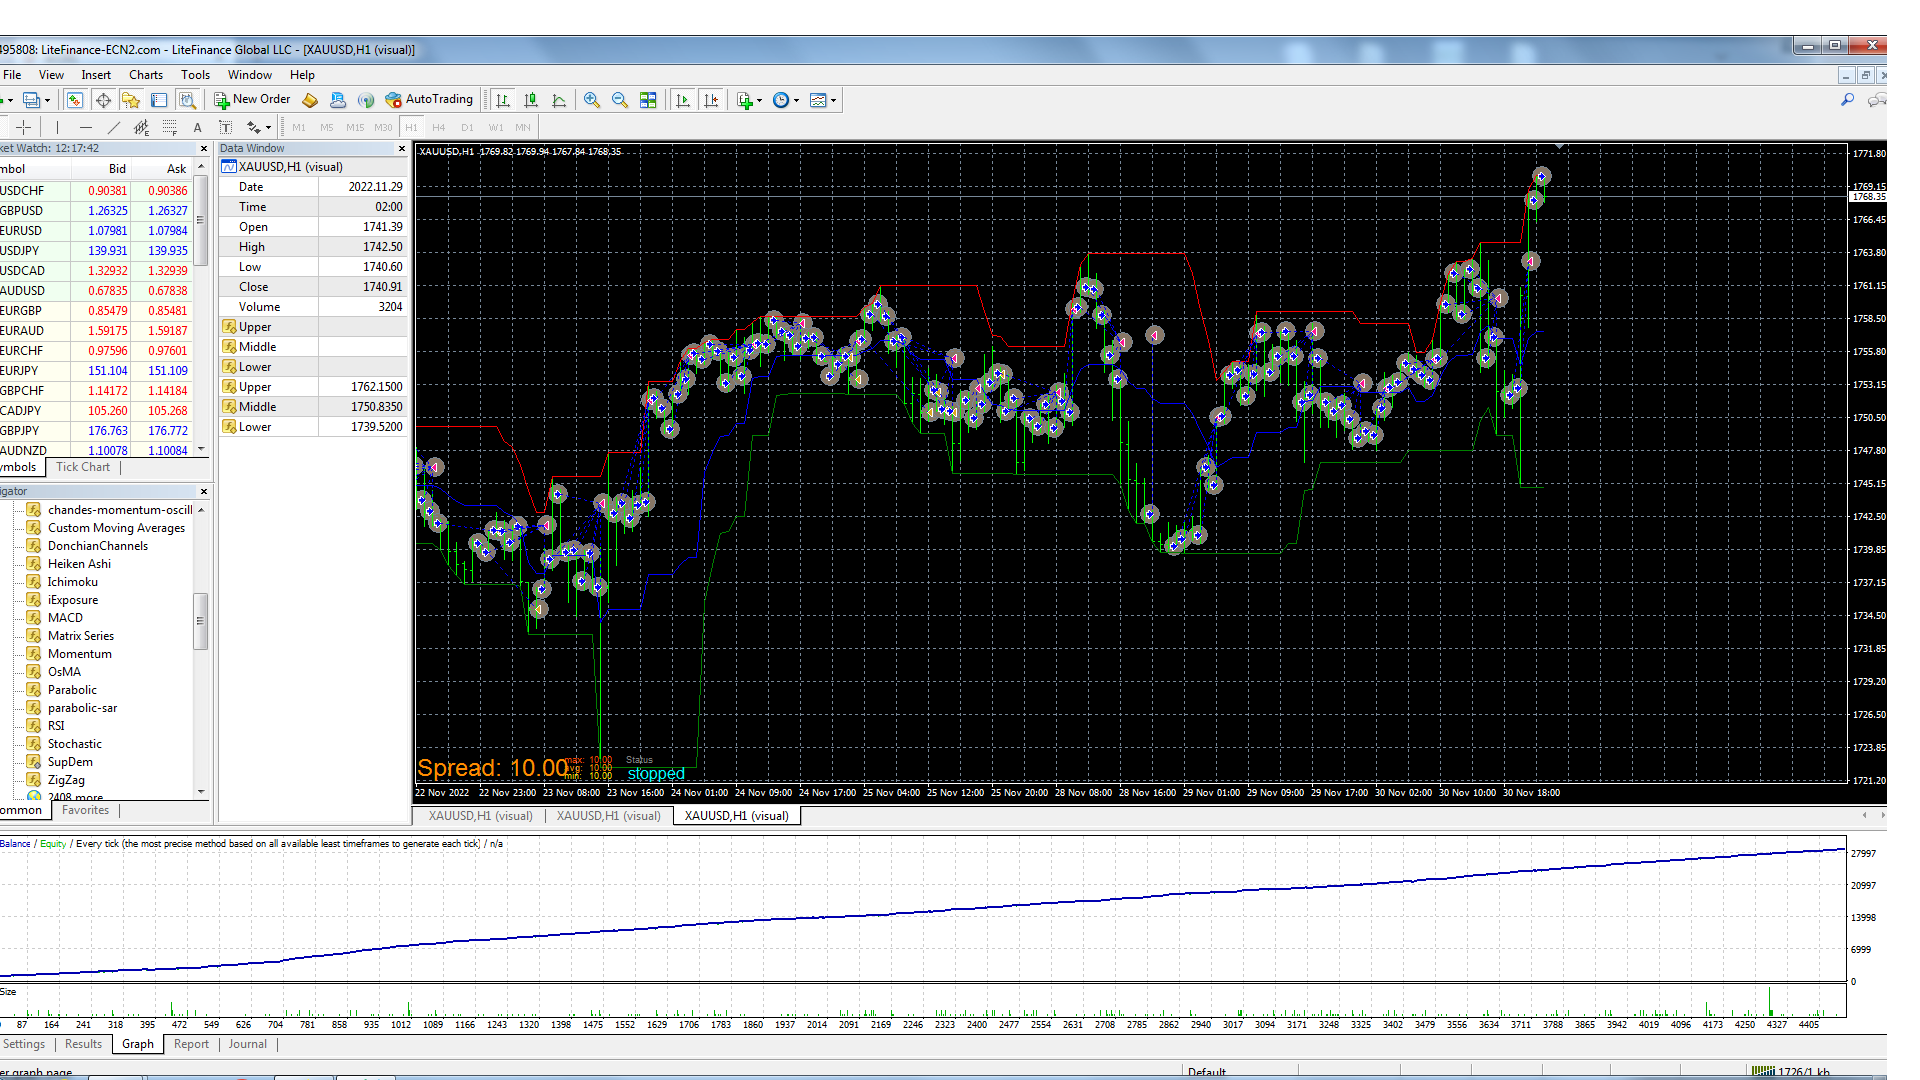This screenshot has width=1920, height=1080.
Task: Expand the Templates dropdown arrow
Action: click(x=833, y=100)
